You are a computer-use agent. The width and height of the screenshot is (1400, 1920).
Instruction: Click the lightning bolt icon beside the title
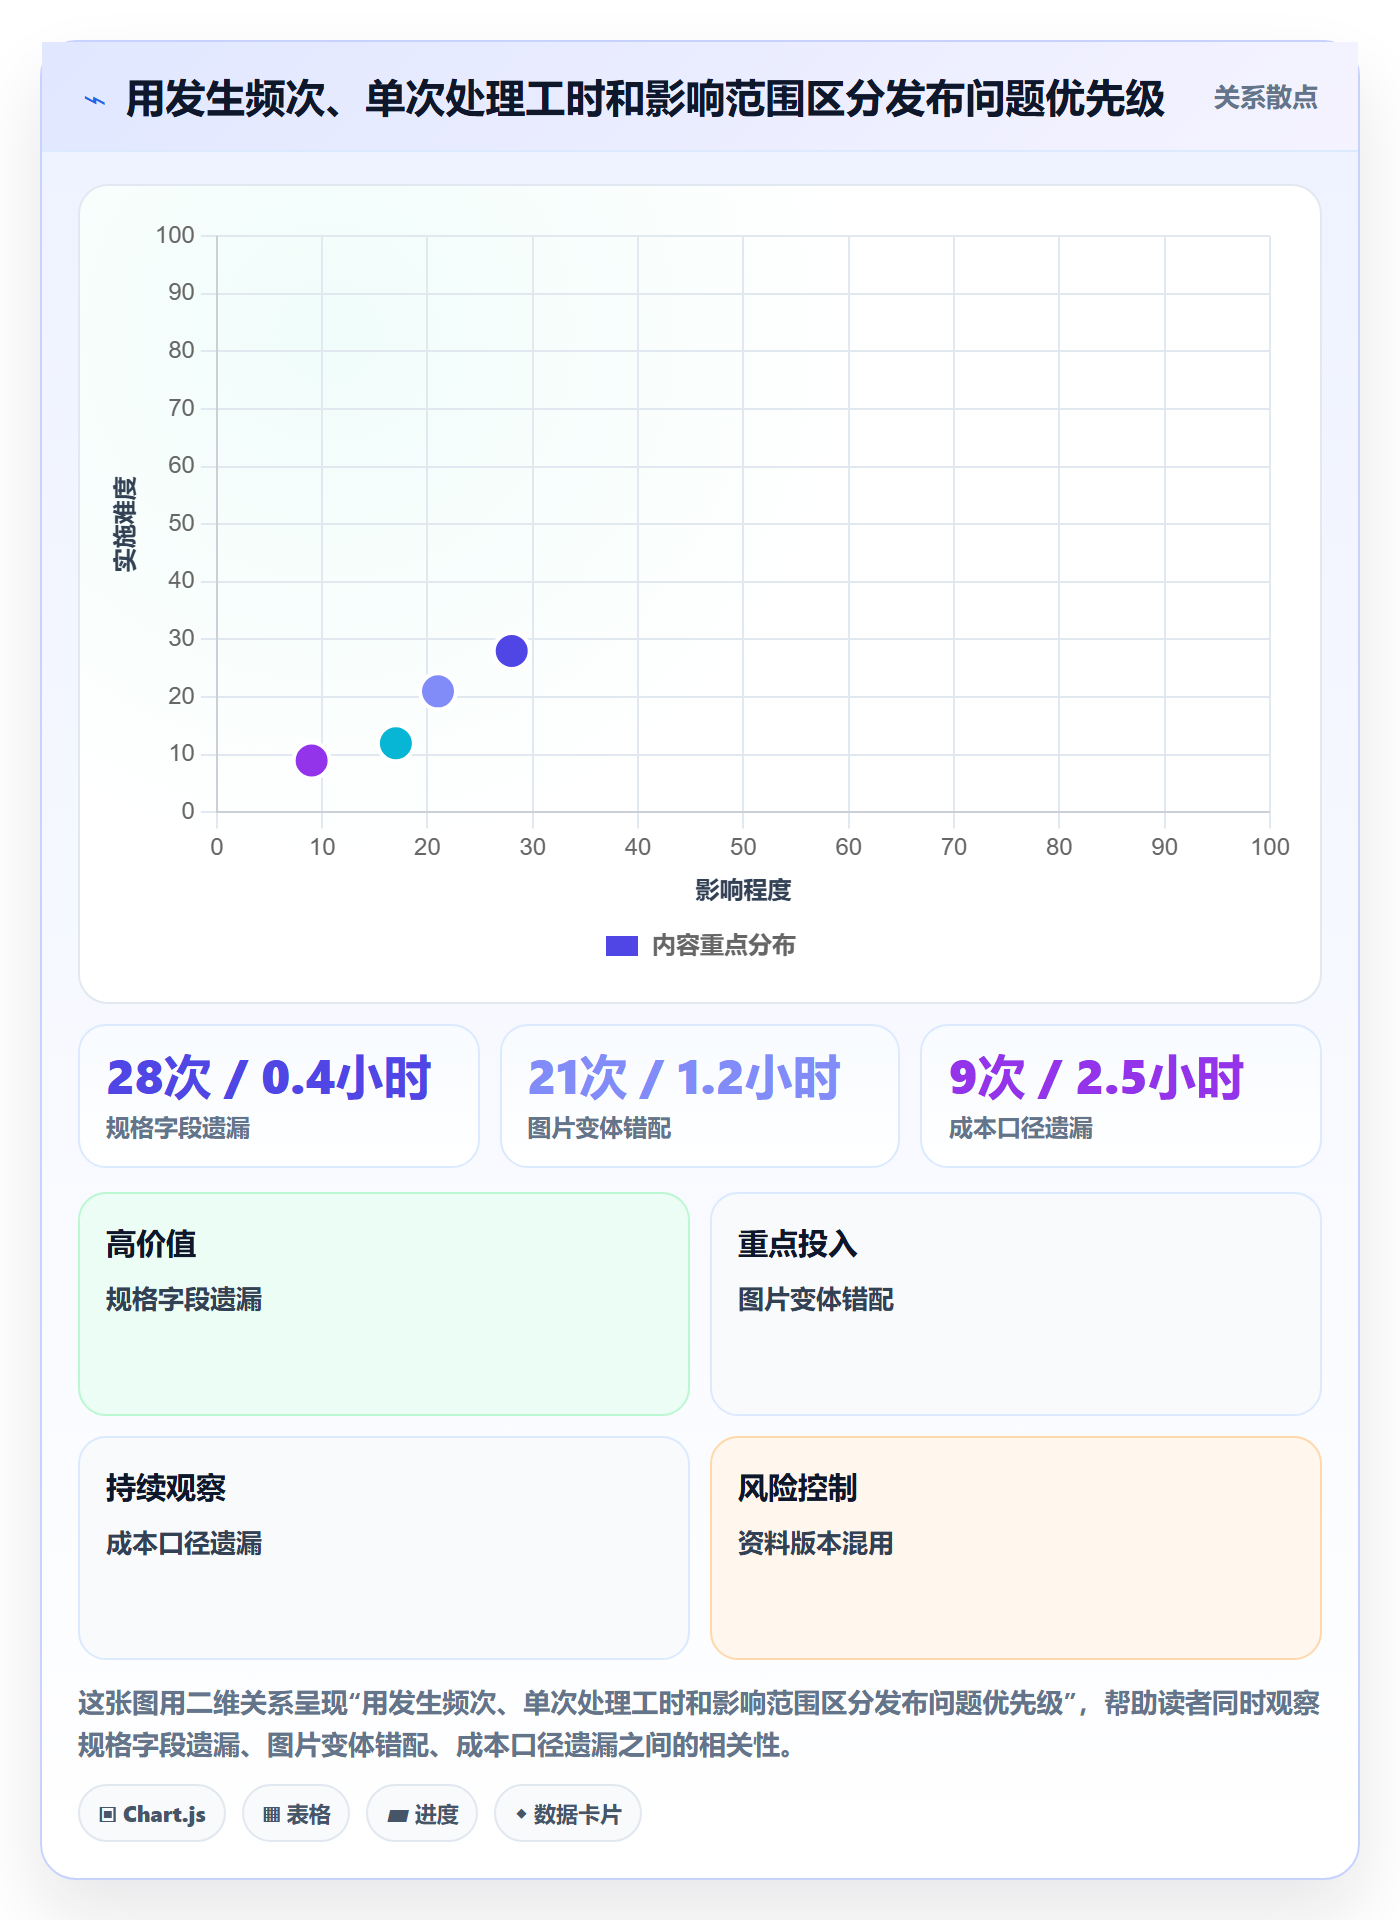click(95, 100)
